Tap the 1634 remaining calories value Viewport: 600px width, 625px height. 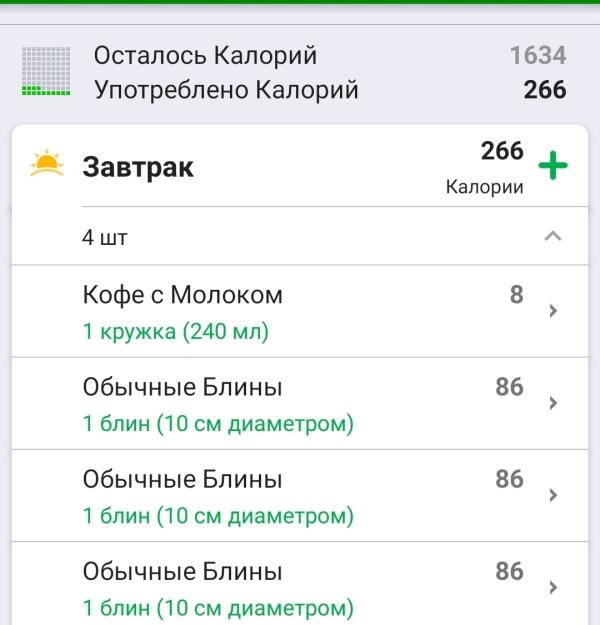click(x=538, y=55)
